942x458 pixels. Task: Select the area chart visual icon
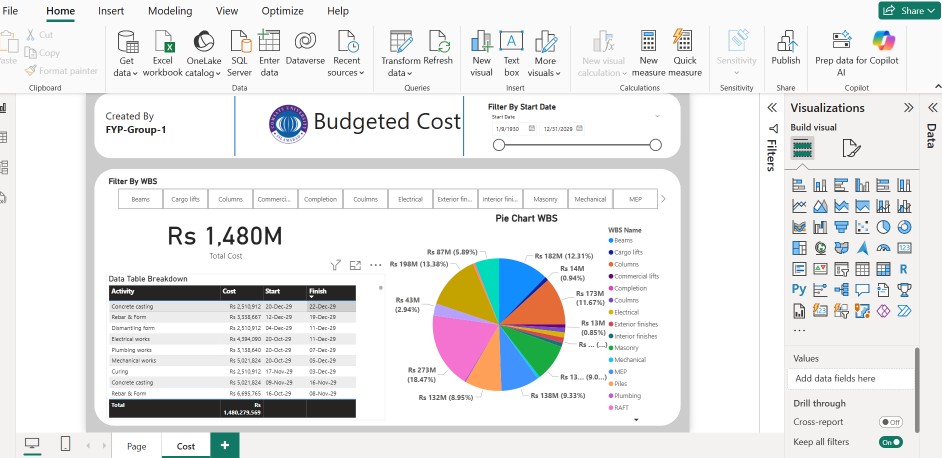[x=820, y=206]
